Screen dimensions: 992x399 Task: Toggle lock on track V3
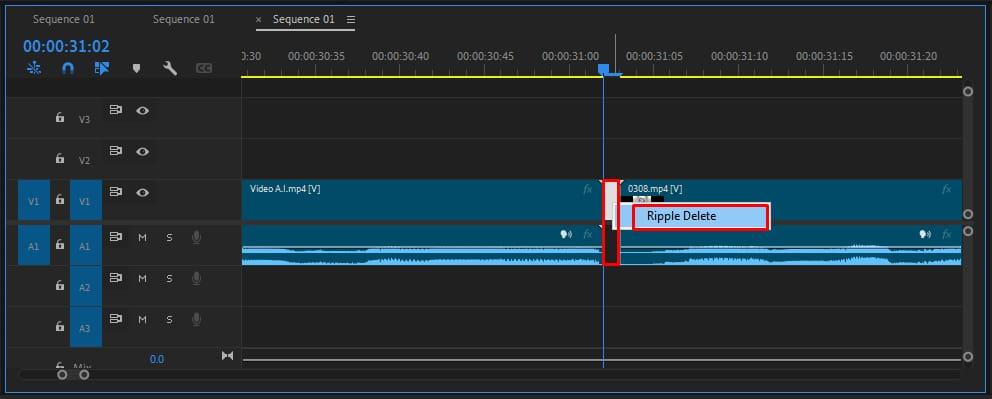(x=59, y=117)
